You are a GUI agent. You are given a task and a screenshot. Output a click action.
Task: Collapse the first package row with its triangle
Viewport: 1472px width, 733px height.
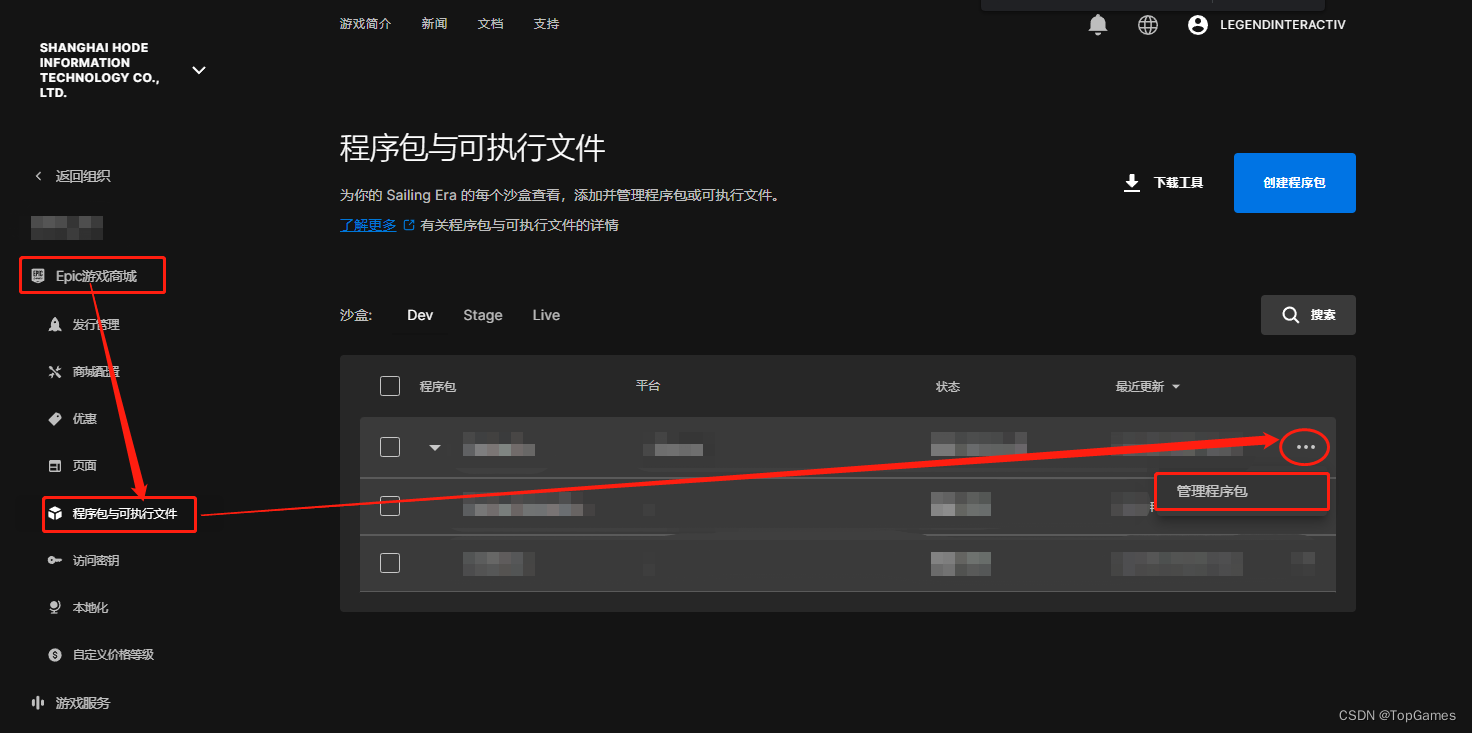pyautogui.click(x=435, y=447)
